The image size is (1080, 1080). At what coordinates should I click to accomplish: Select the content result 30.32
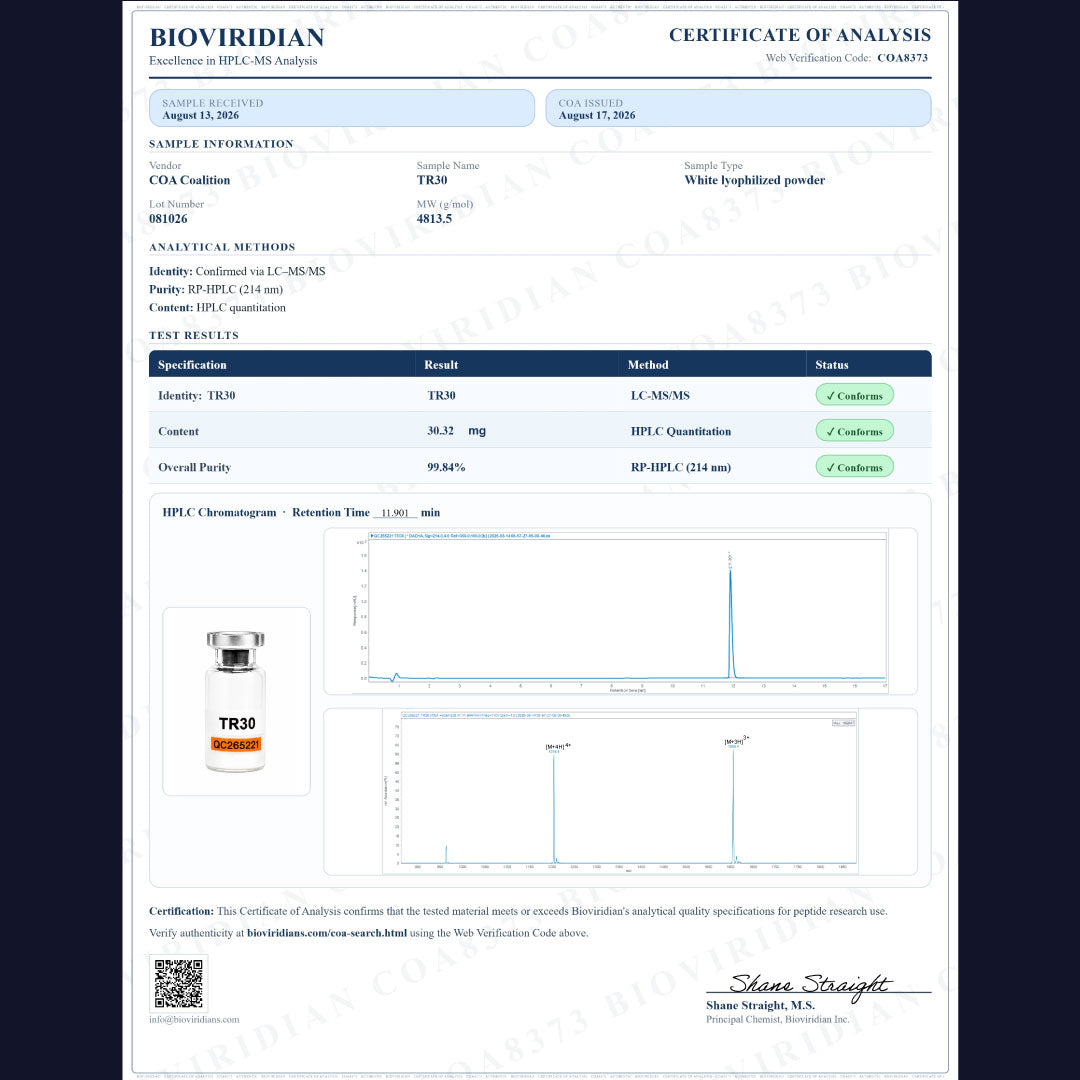(440, 431)
